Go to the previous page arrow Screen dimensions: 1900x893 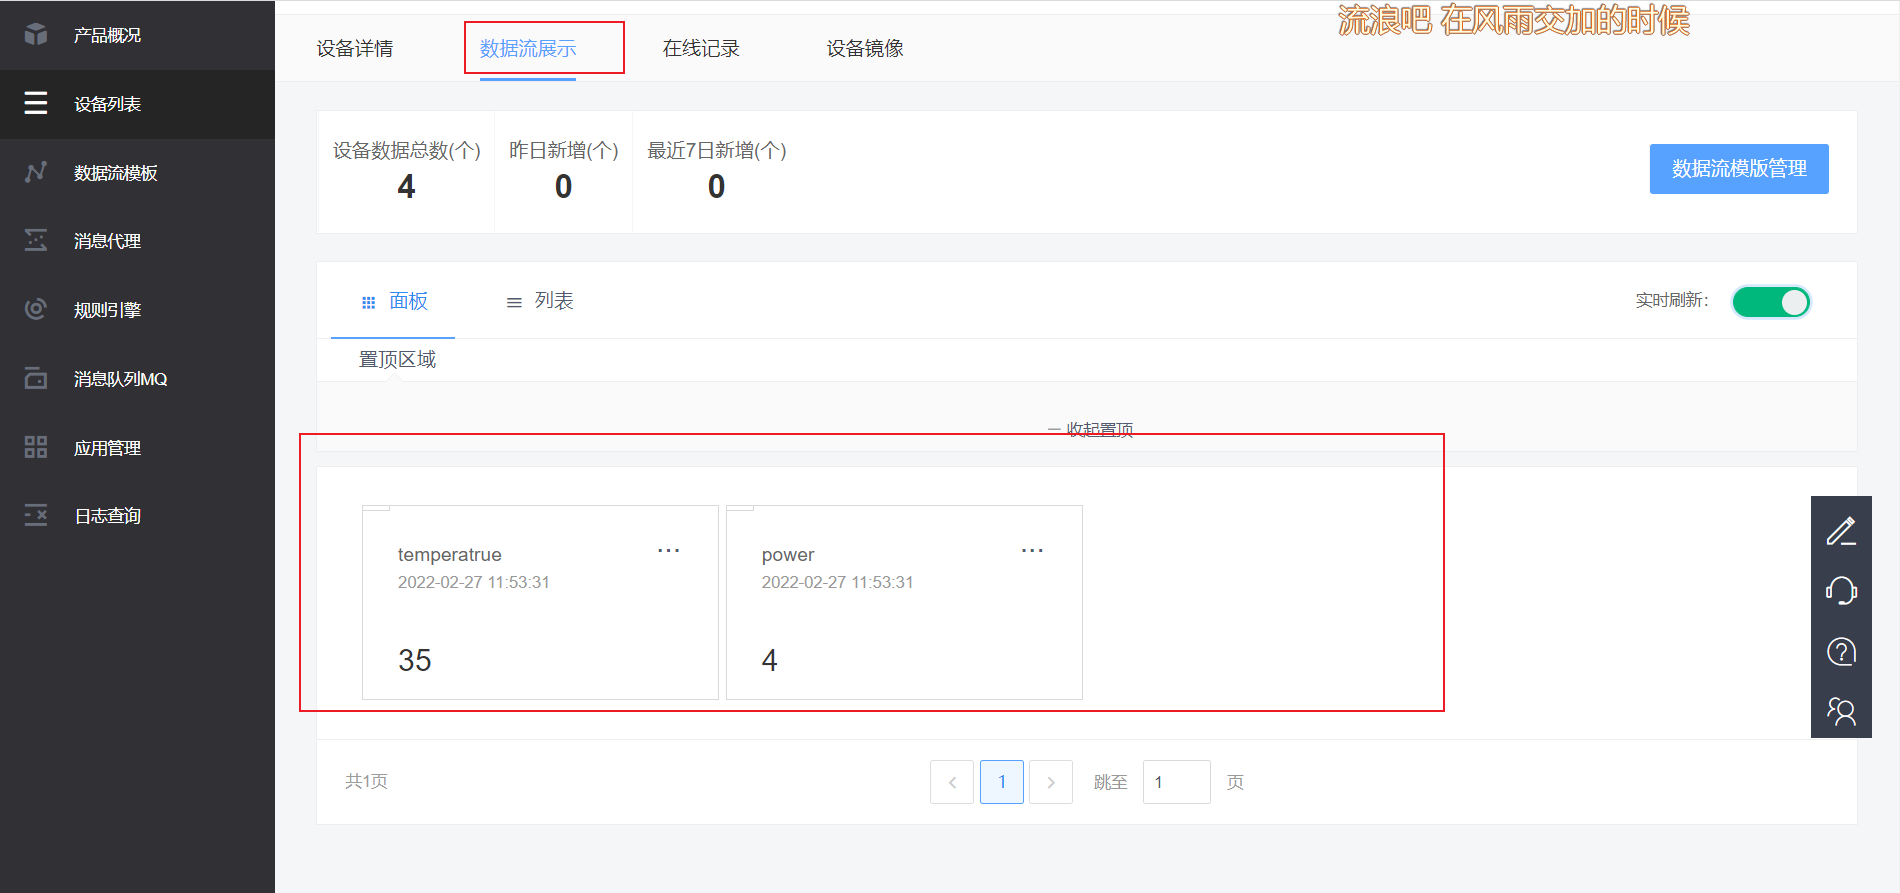point(952,782)
